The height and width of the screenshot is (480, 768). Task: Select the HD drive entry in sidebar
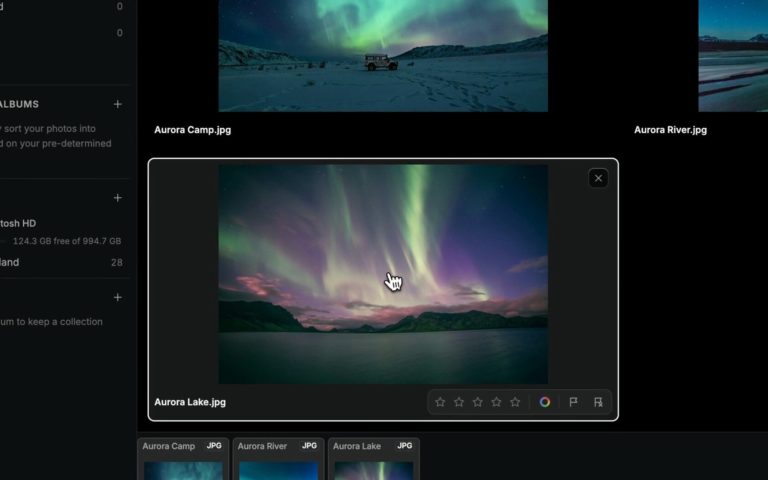click(x=18, y=223)
